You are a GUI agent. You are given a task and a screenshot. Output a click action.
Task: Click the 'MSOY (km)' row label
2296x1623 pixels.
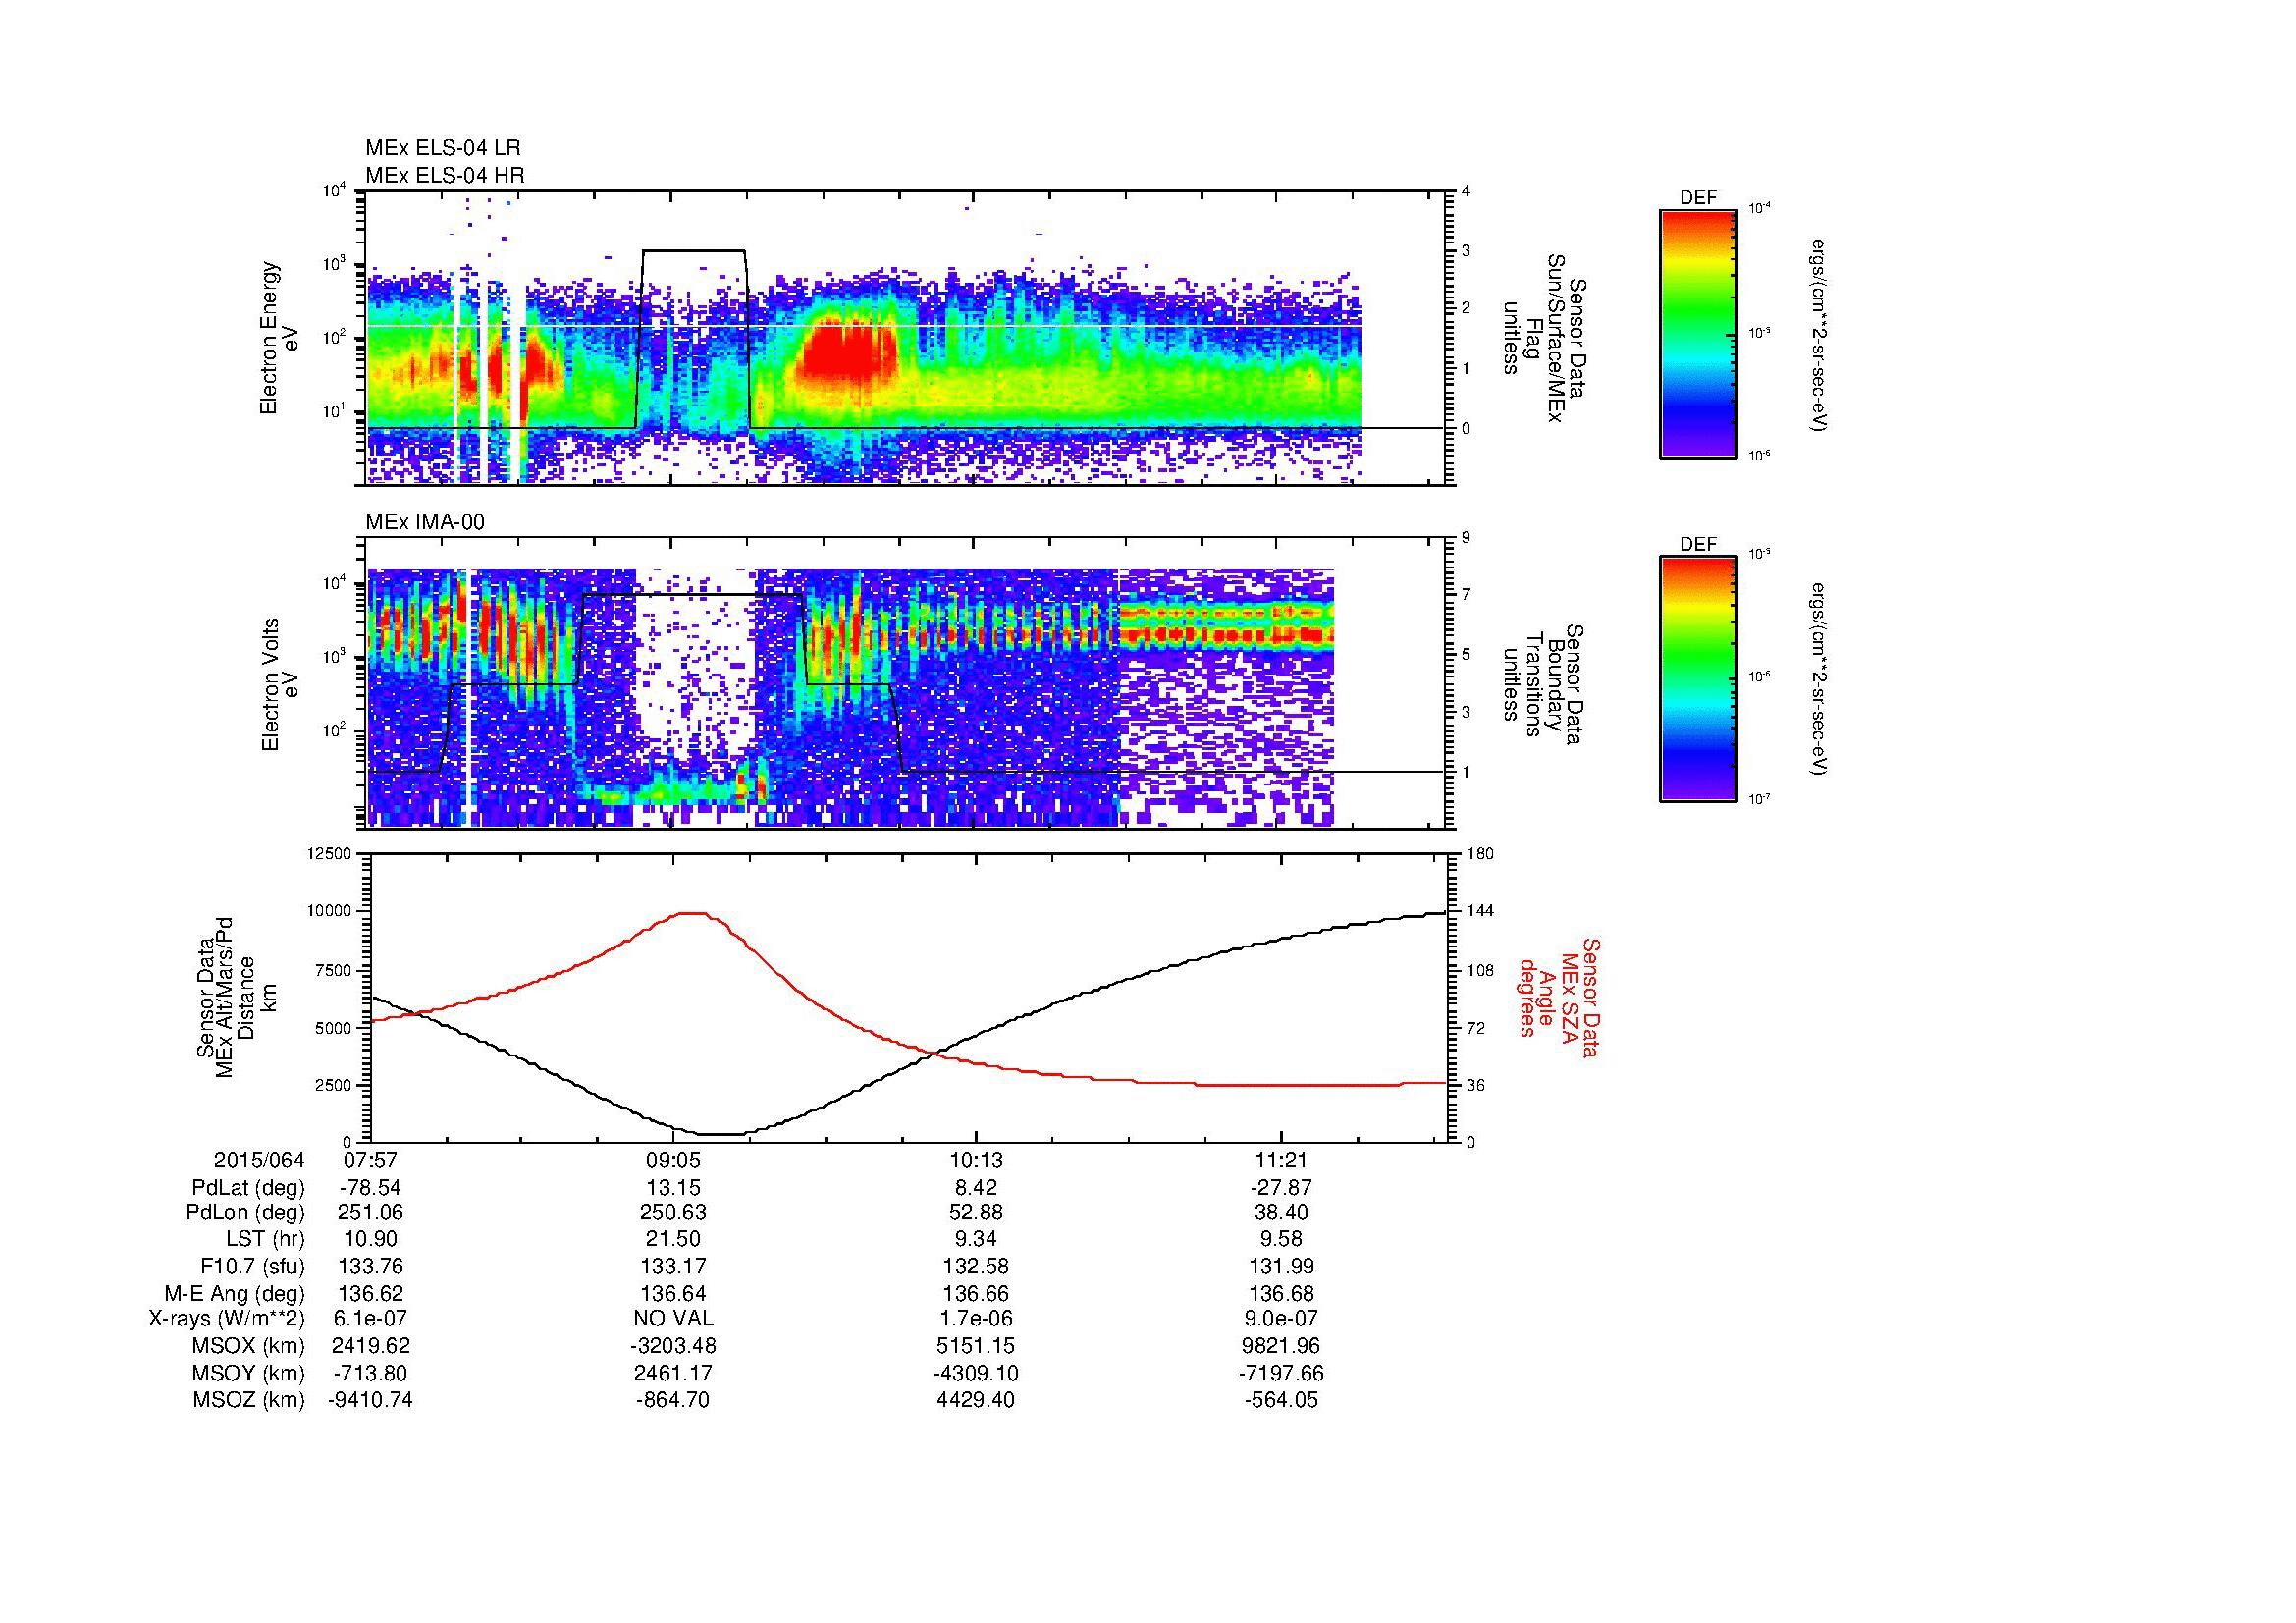(249, 1374)
